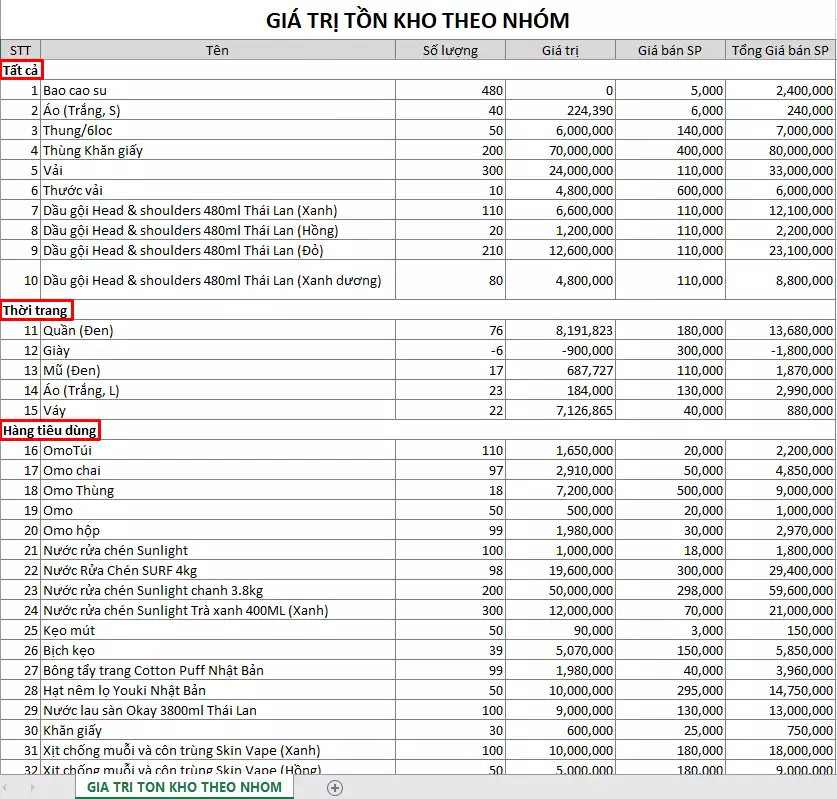Select the STT column header
The height and width of the screenshot is (799, 837).
[20, 50]
